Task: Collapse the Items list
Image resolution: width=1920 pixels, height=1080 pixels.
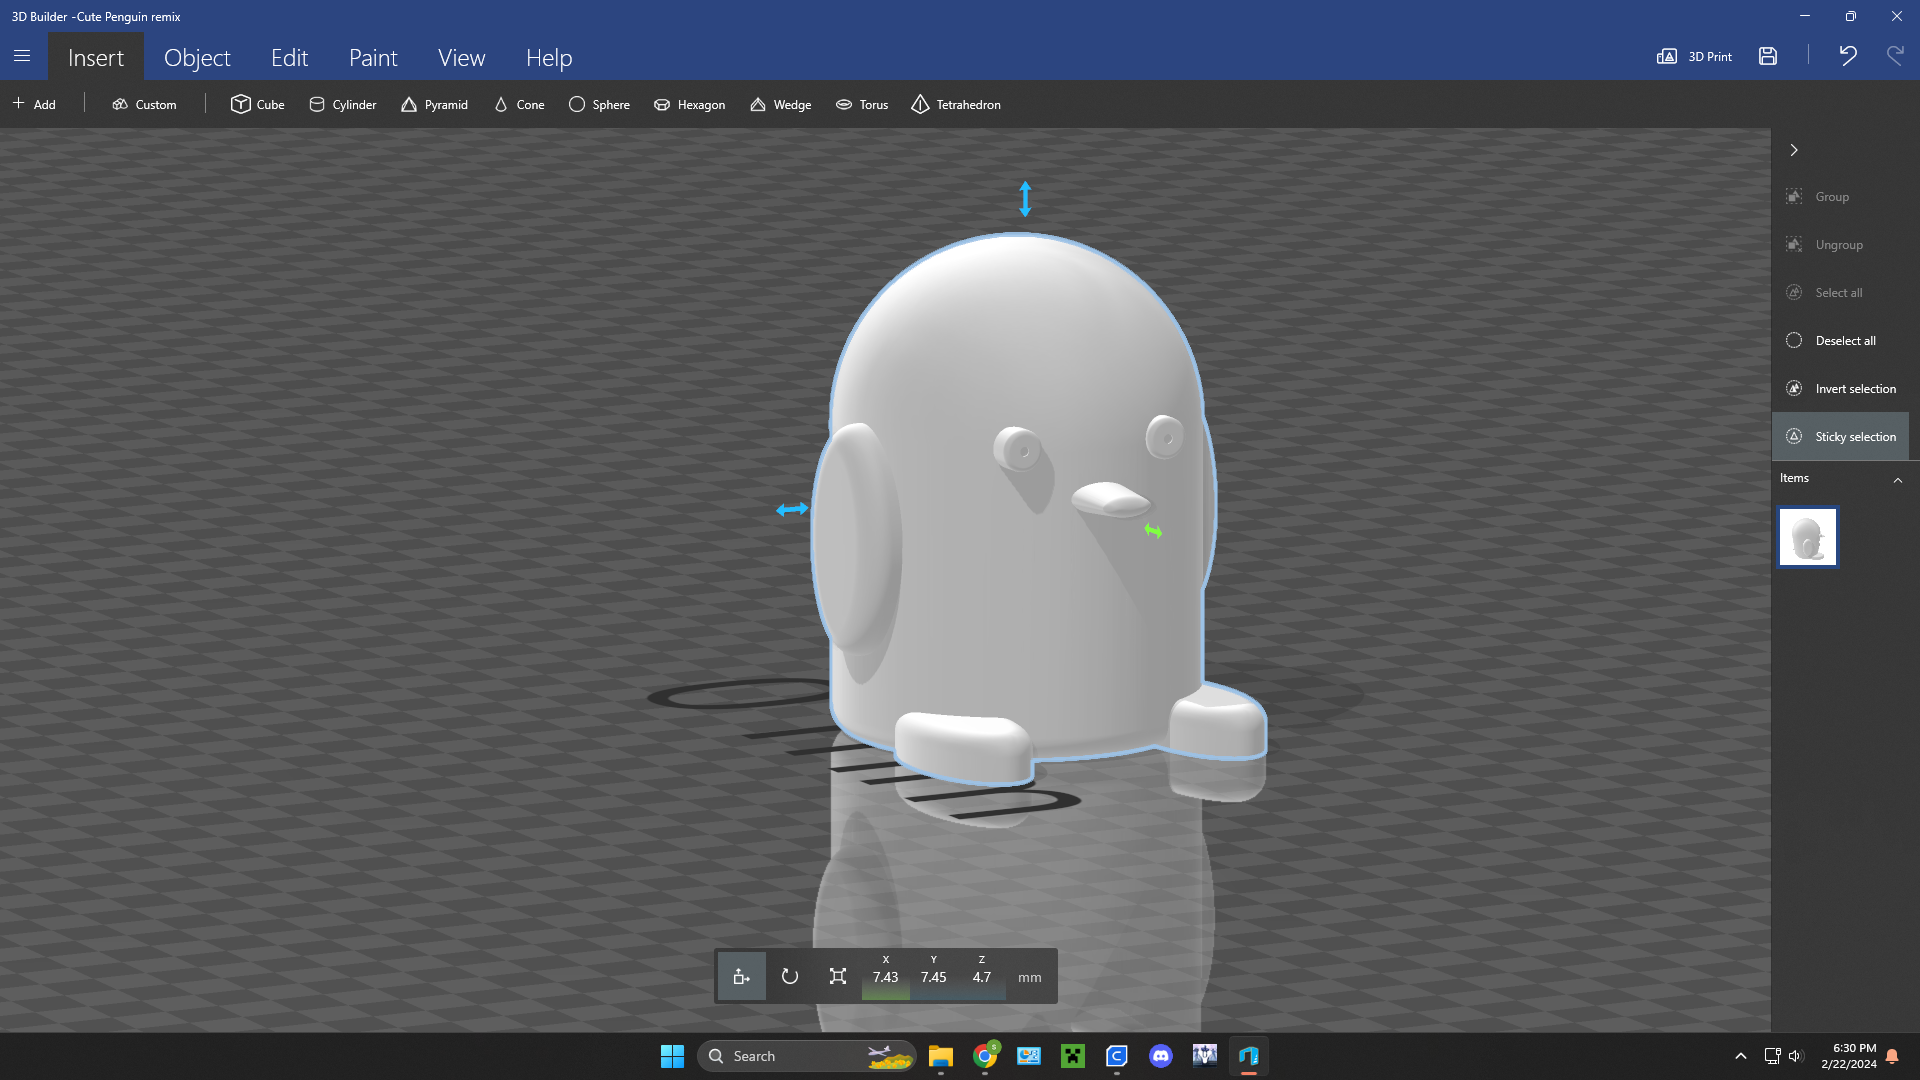Action: (x=1897, y=480)
